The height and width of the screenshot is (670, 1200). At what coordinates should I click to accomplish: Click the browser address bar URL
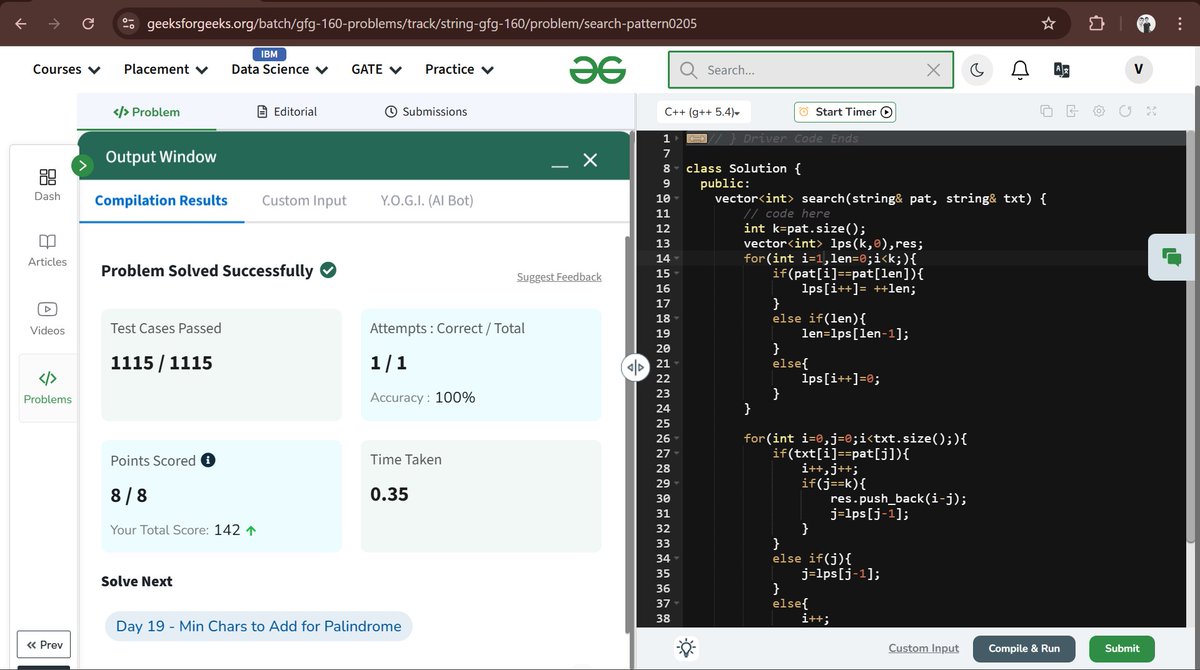pos(421,23)
